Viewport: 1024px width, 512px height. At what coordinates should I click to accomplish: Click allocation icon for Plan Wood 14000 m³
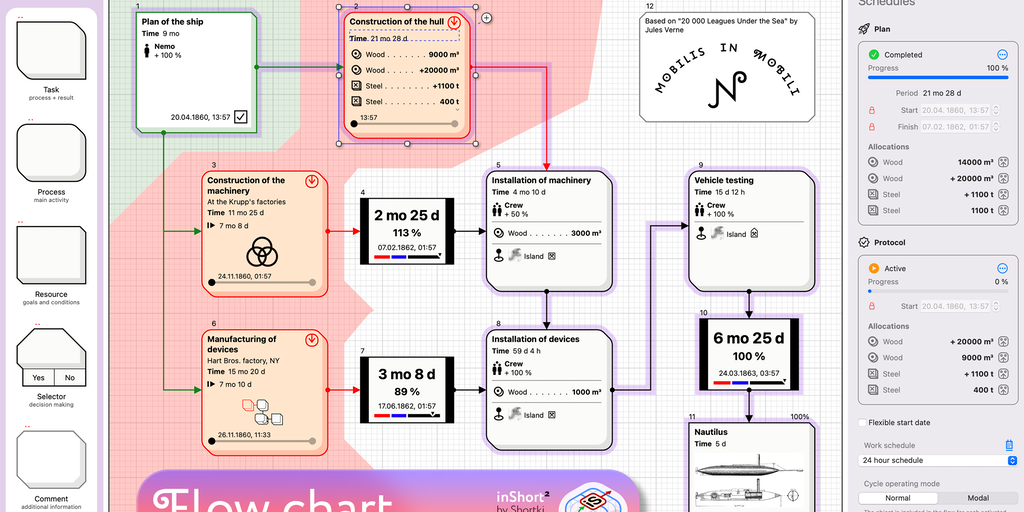pos(1004,162)
